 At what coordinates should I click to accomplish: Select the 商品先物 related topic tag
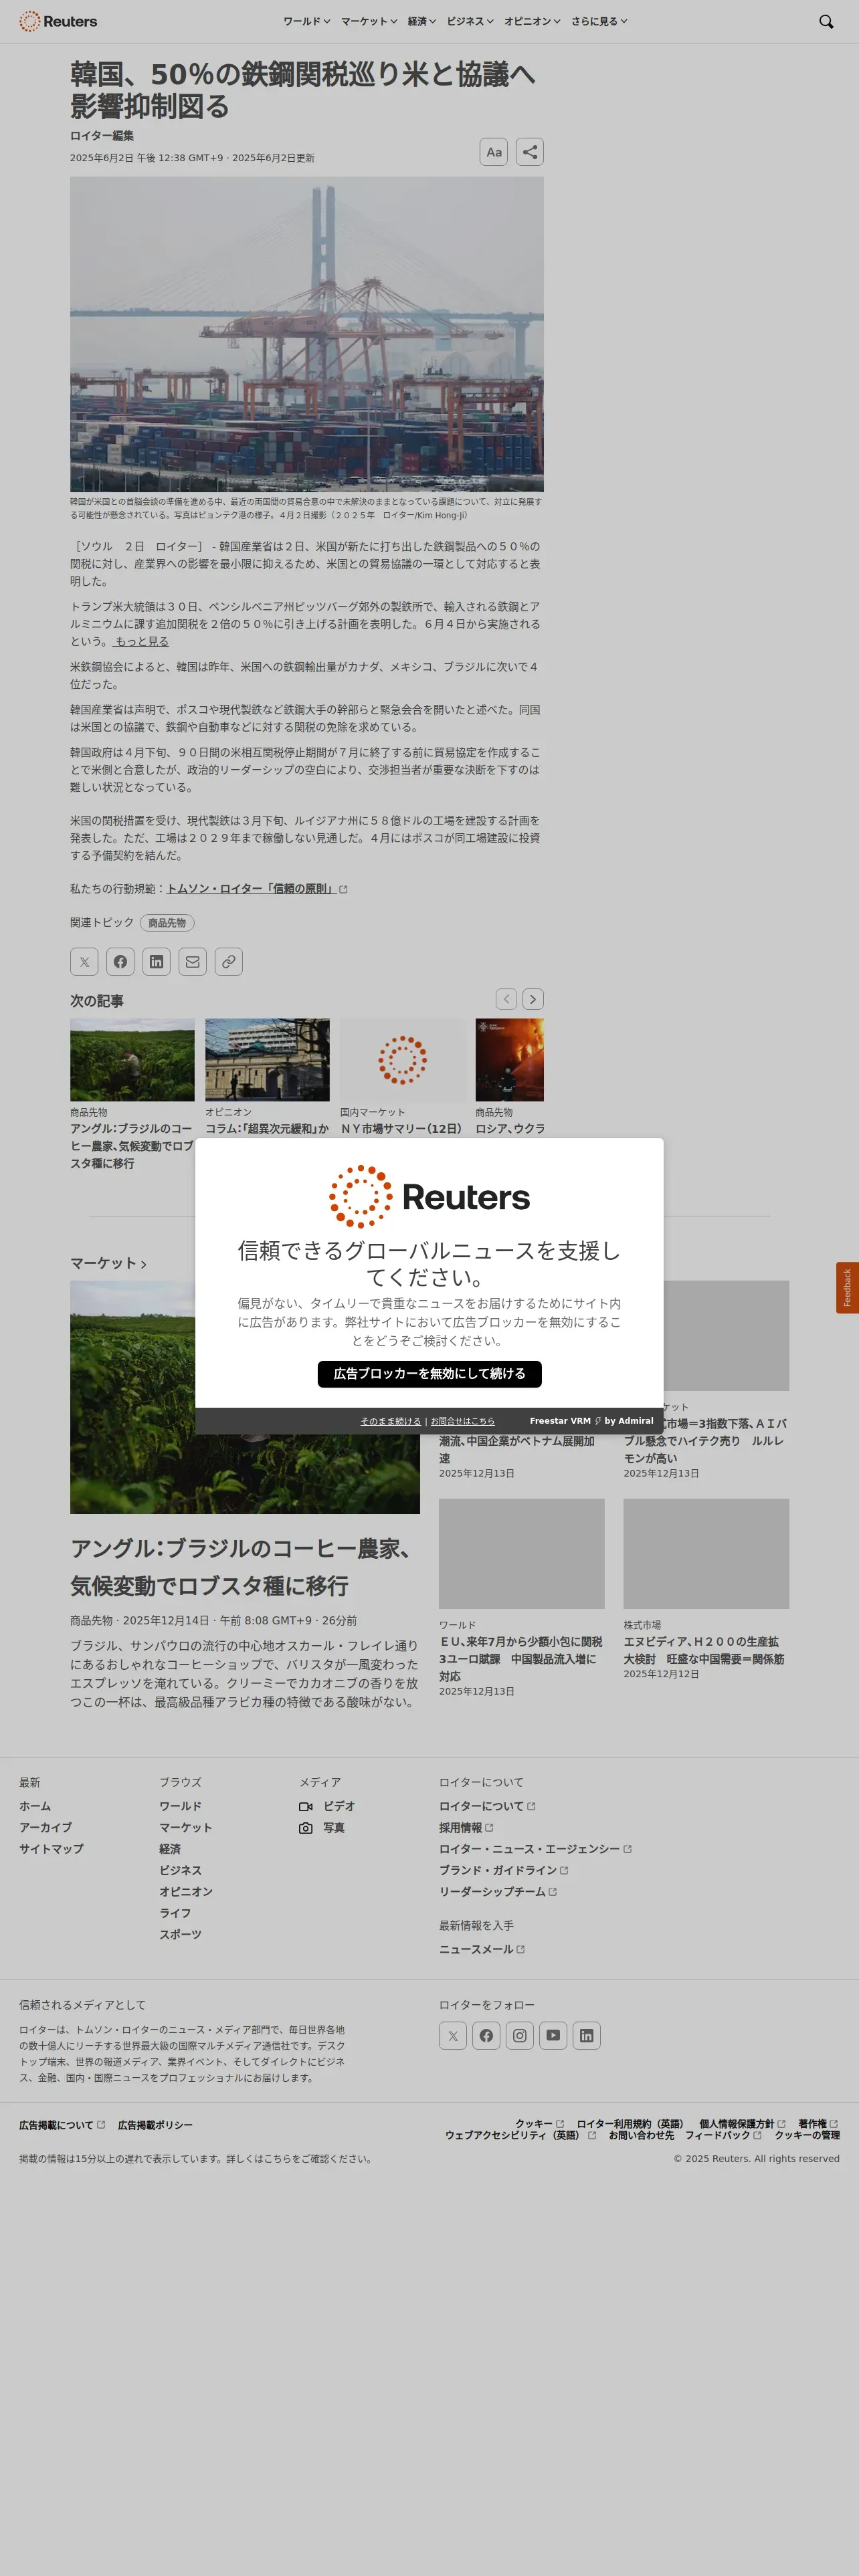point(167,922)
